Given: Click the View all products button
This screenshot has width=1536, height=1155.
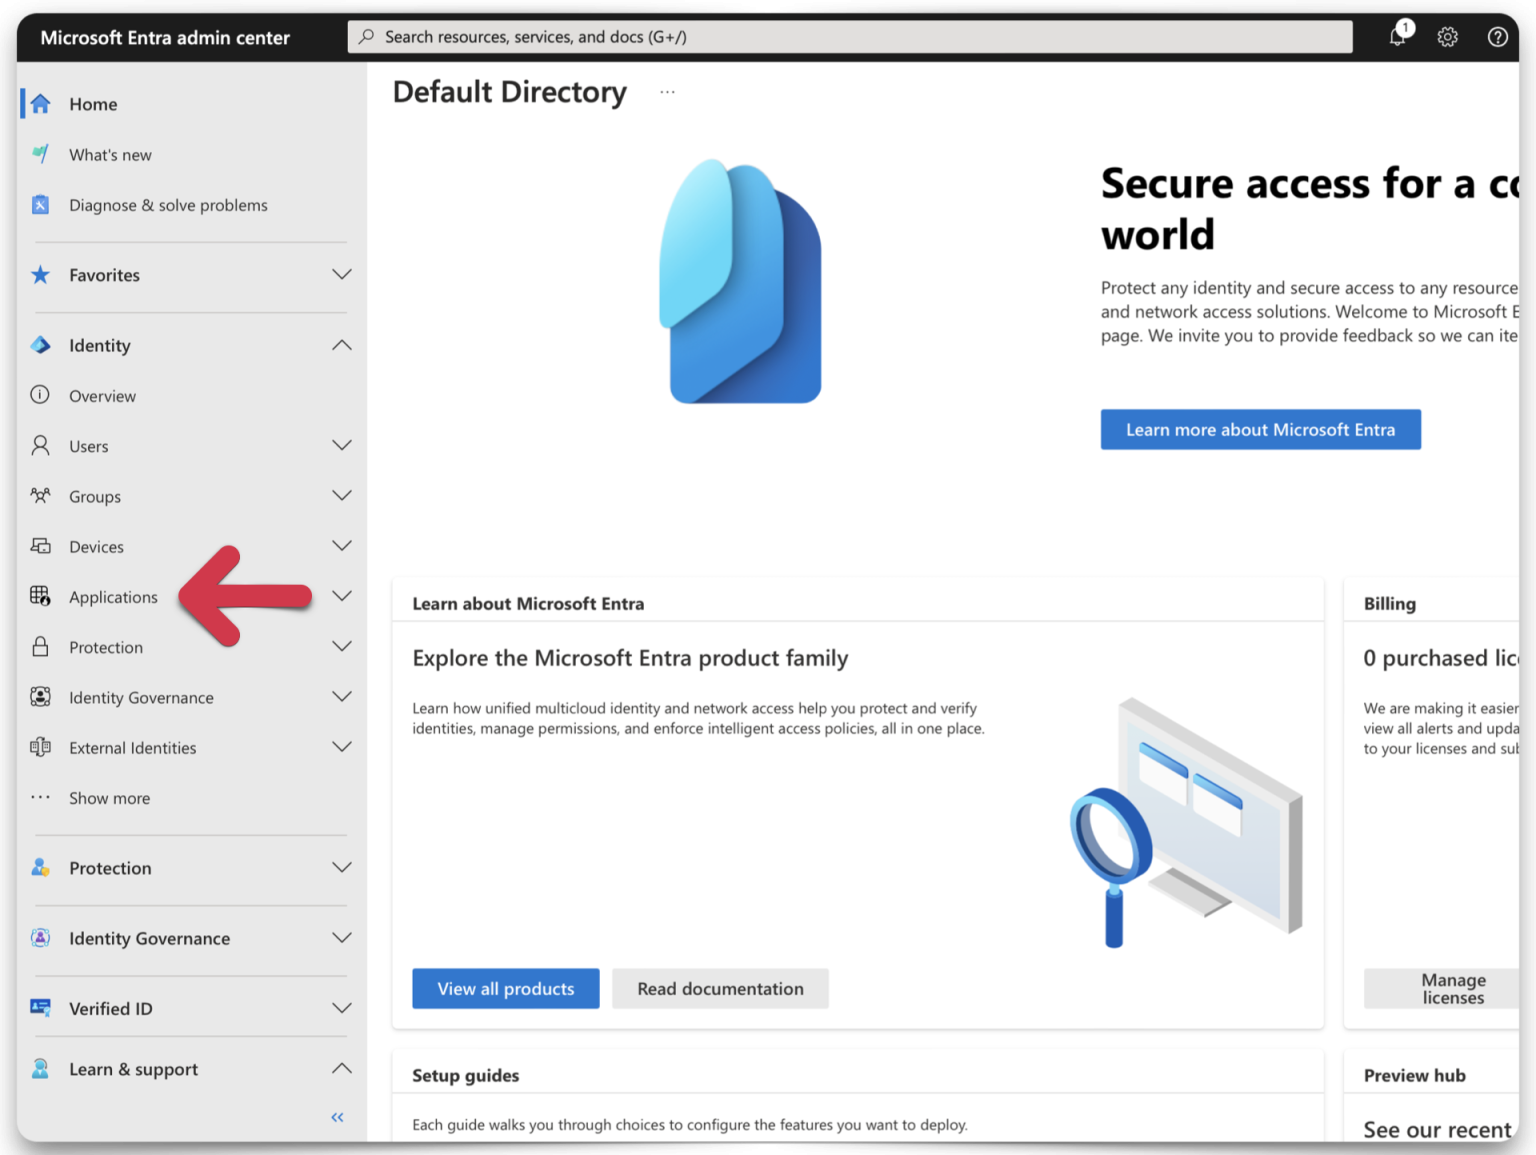Looking at the screenshot, I should point(505,988).
